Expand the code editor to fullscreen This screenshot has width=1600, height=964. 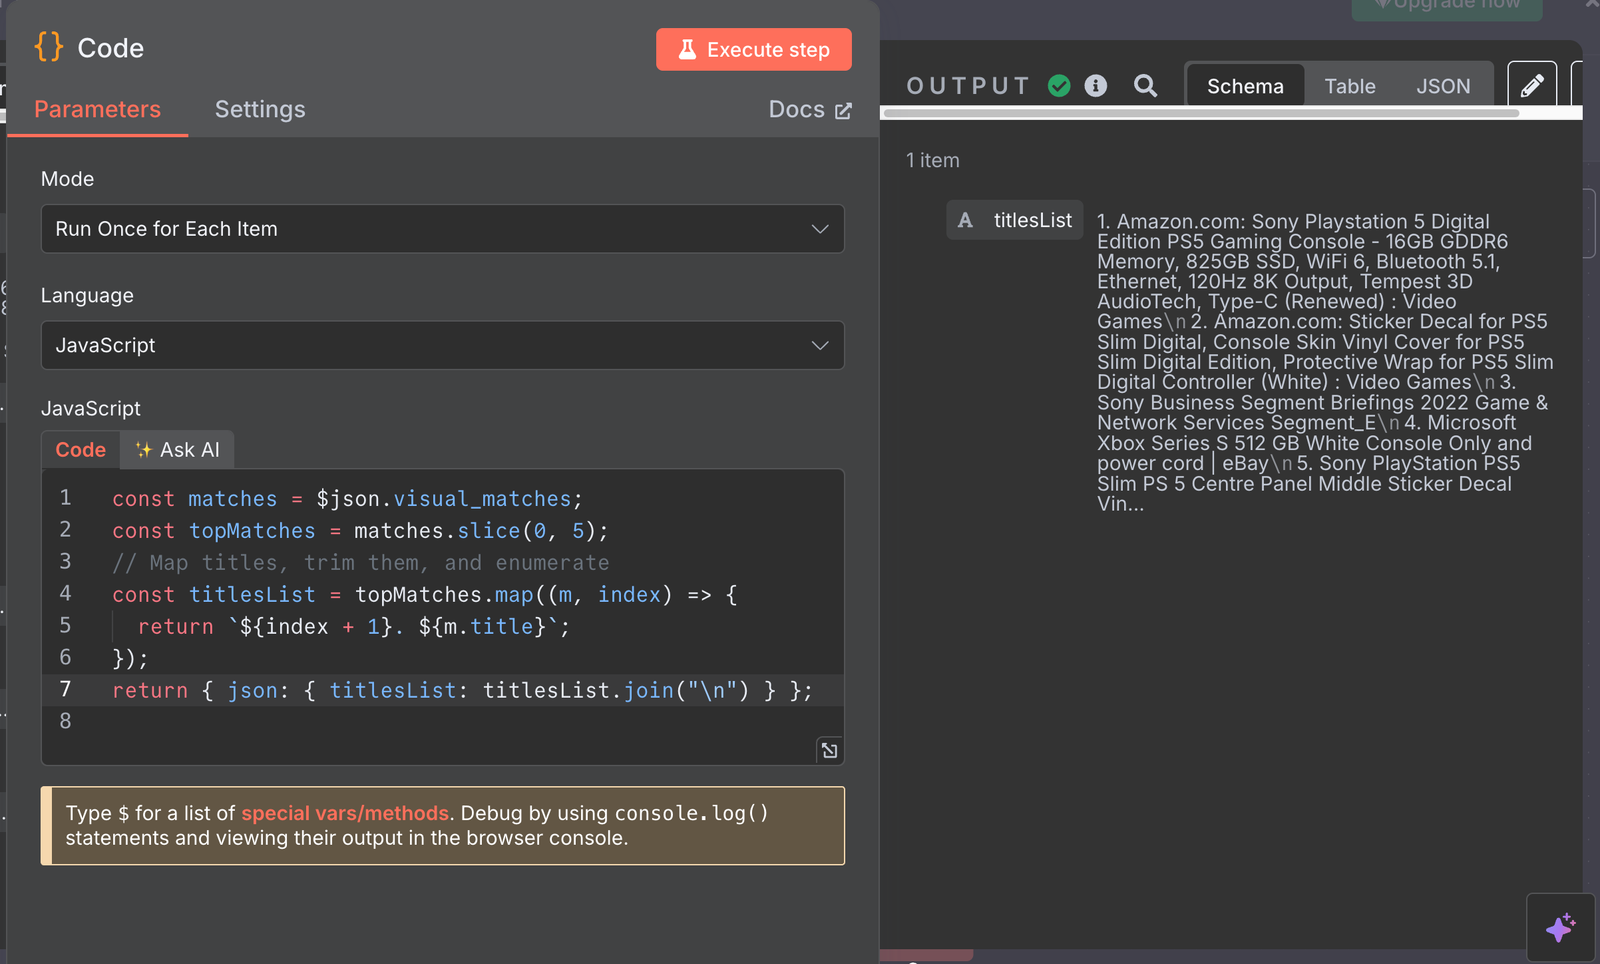(829, 750)
